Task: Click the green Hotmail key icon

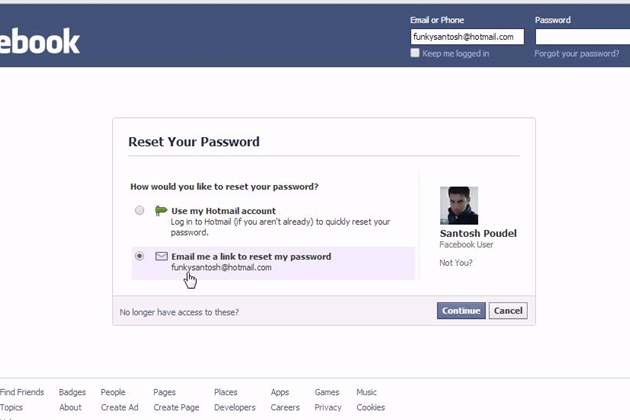Action: click(161, 210)
